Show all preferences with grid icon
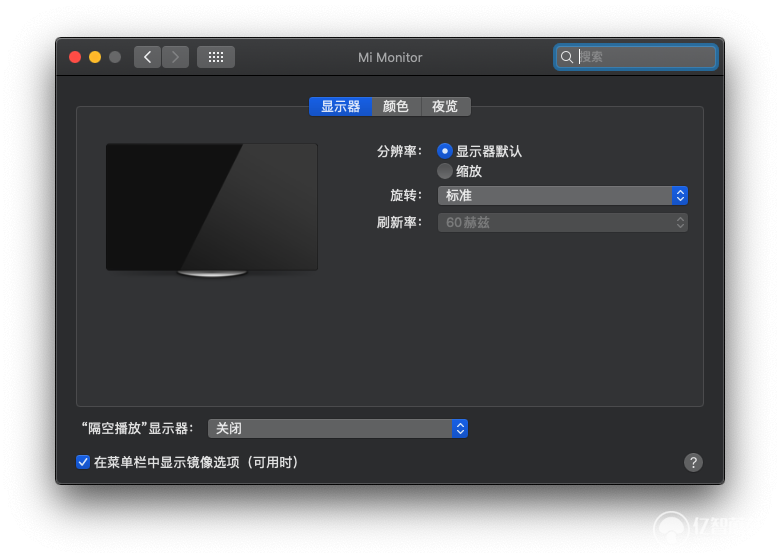Screen dimensions: 780x558 (x=216, y=57)
